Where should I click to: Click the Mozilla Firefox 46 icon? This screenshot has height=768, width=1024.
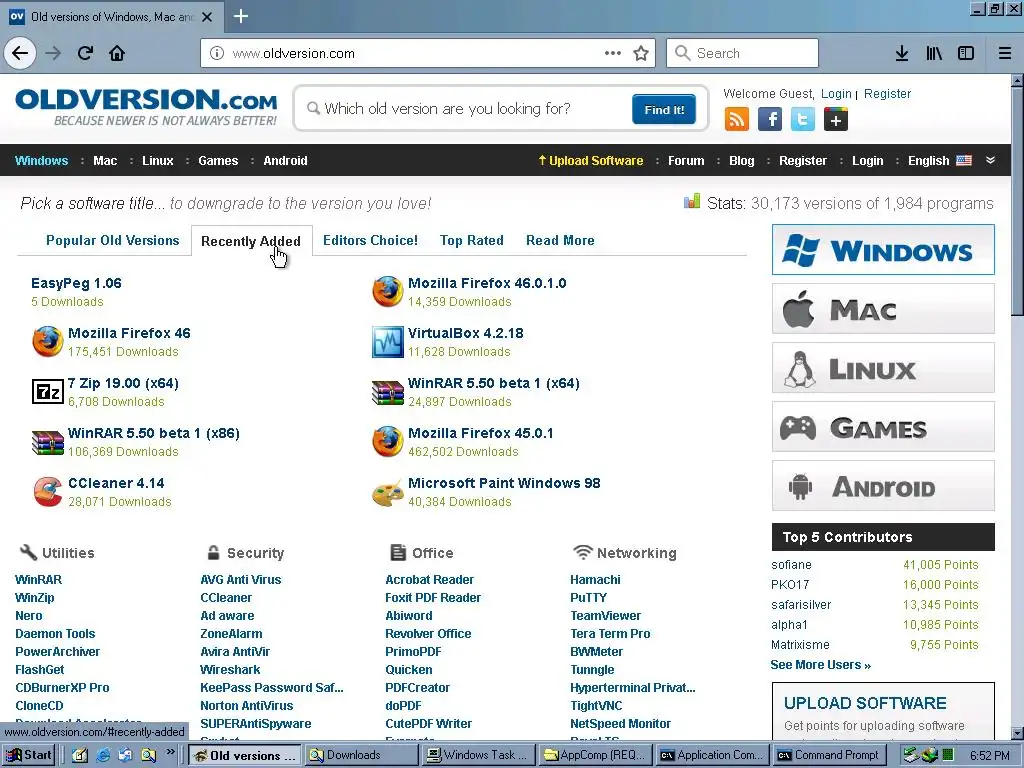coord(48,342)
